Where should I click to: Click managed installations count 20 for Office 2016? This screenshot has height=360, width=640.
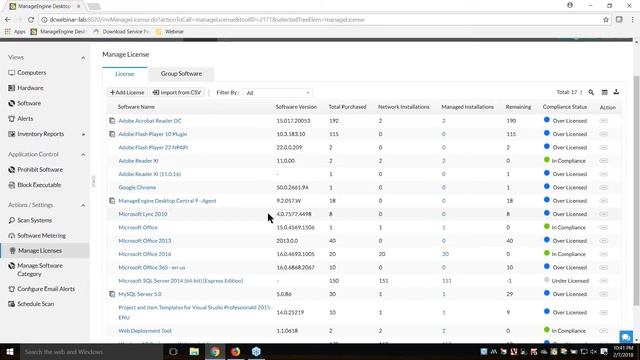click(x=445, y=254)
